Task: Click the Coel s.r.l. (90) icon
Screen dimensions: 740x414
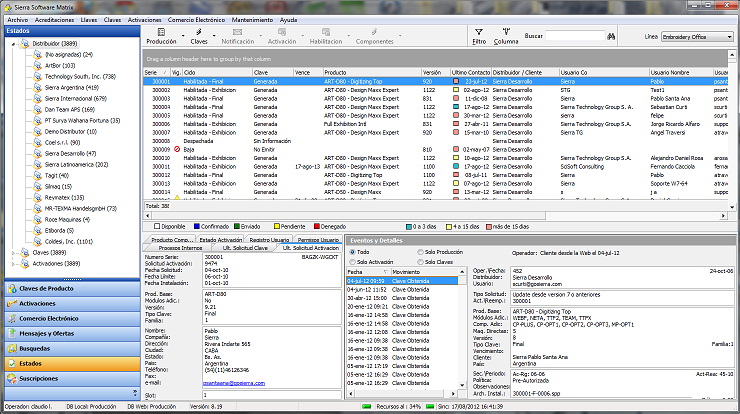Action: coord(38,143)
